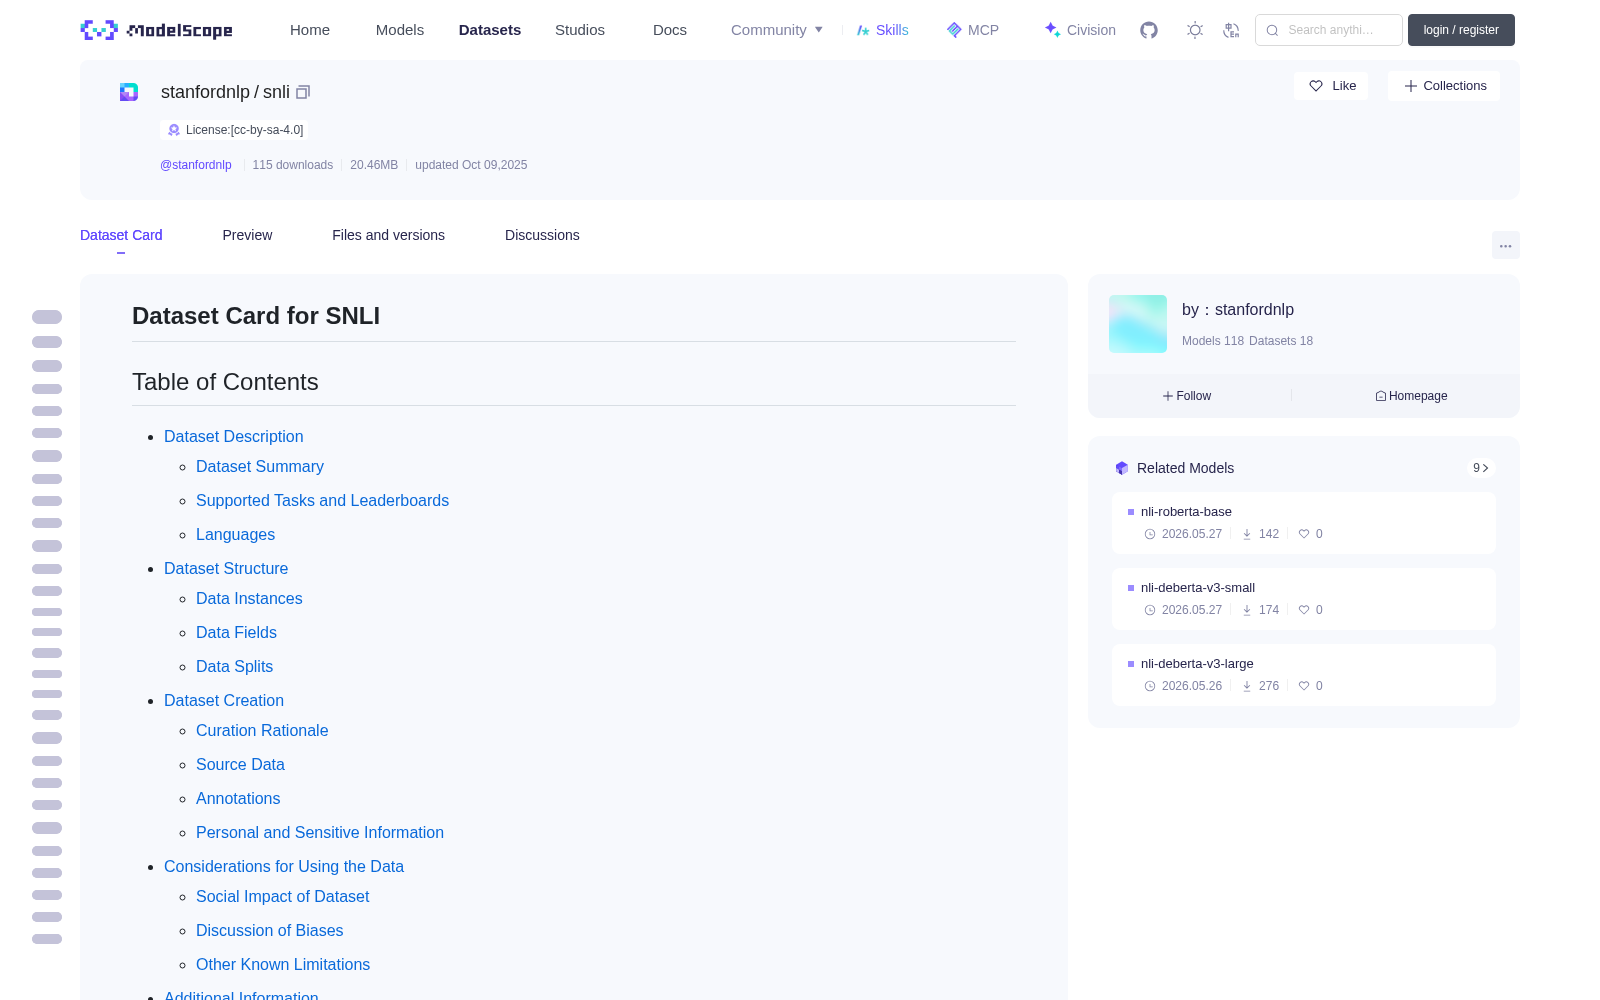Open the Studios section
This screenshot has height=1000, width=1600.
(580, 30)
